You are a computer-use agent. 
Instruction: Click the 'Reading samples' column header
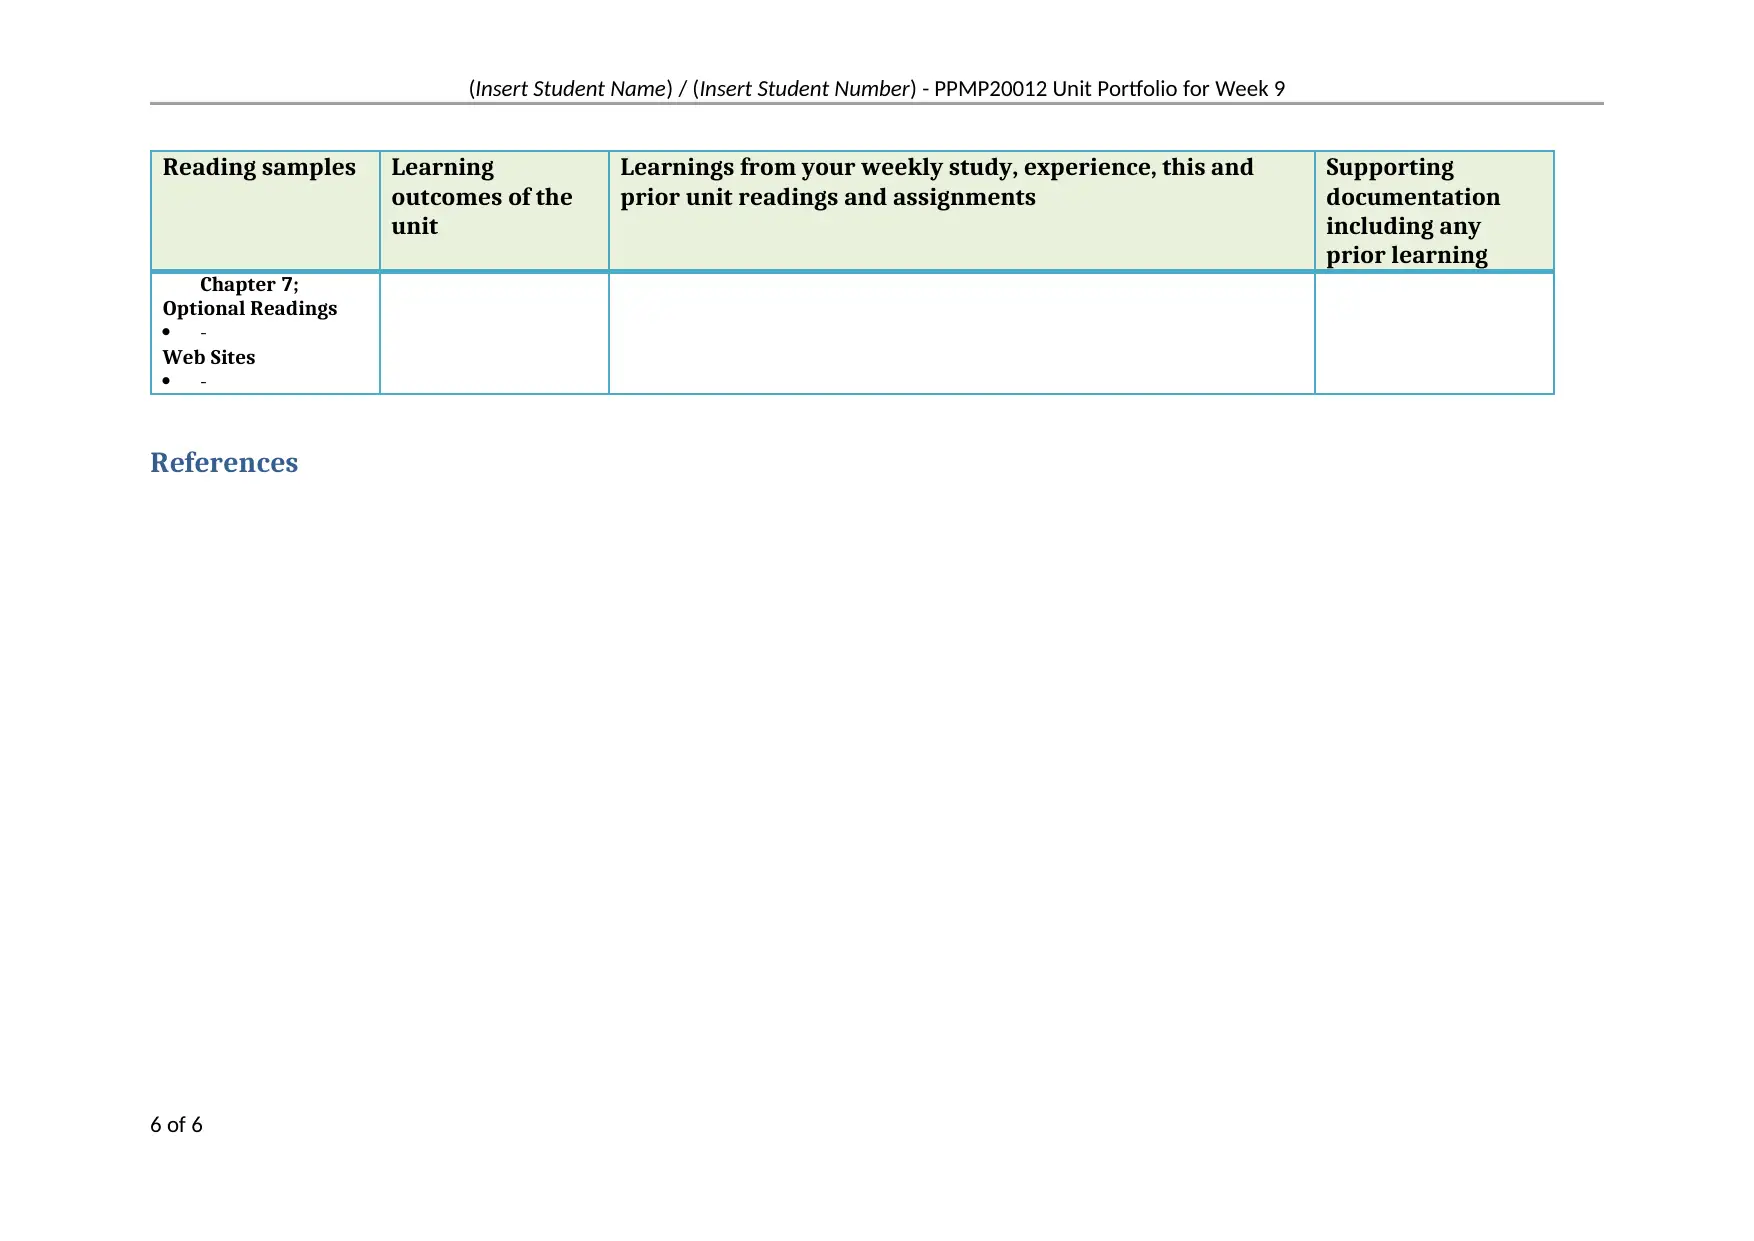265,211
